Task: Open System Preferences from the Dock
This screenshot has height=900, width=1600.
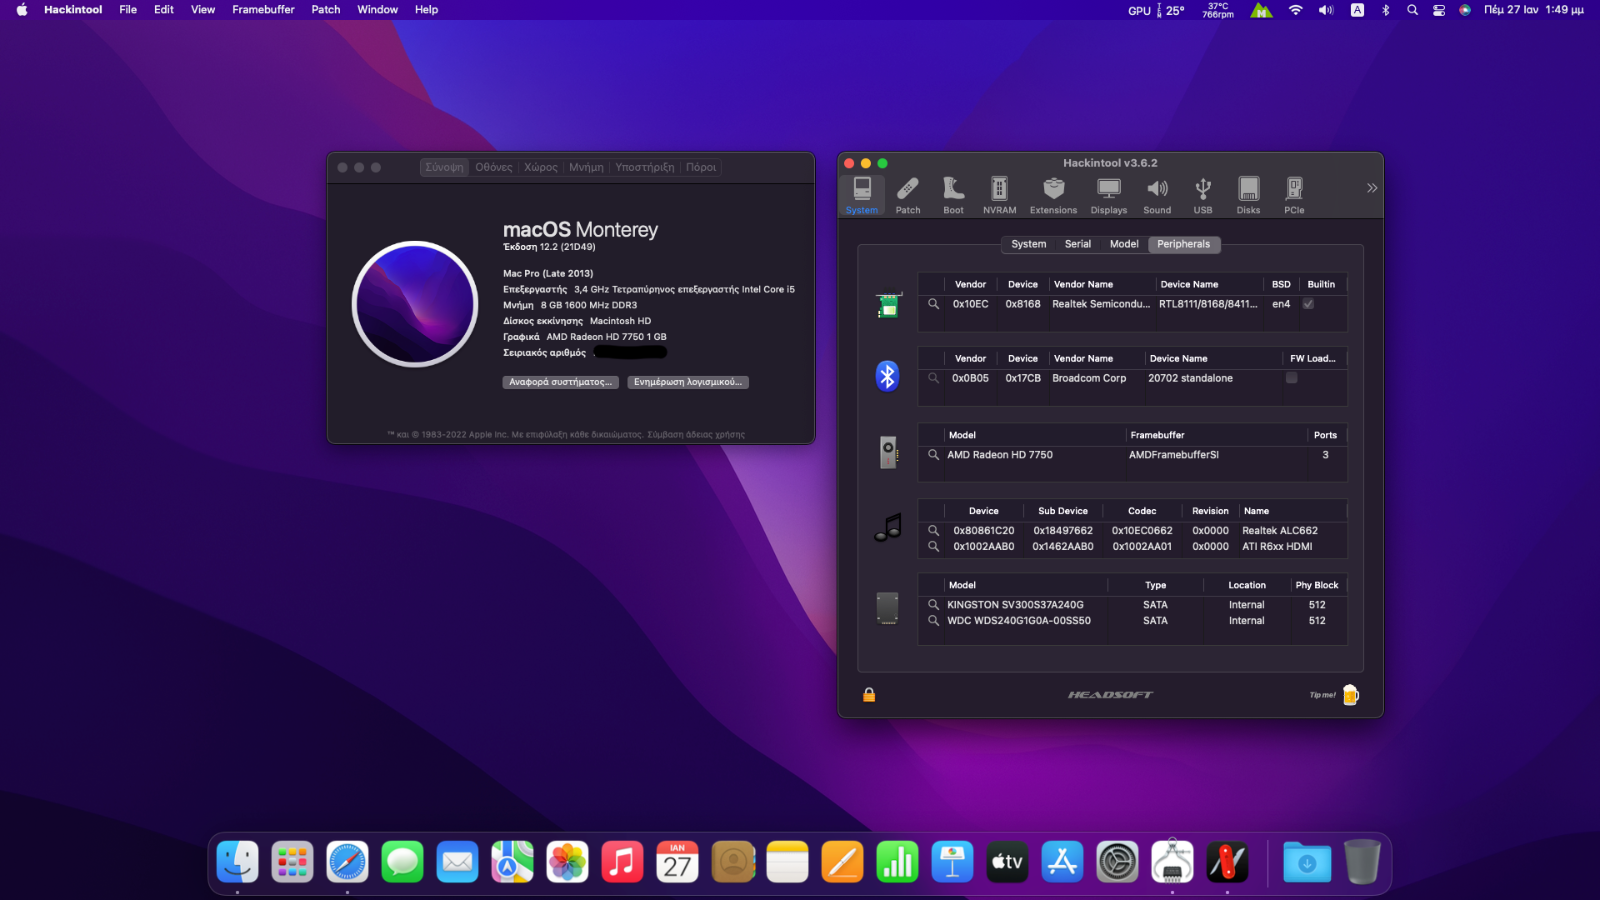Action: point(1117,862)
